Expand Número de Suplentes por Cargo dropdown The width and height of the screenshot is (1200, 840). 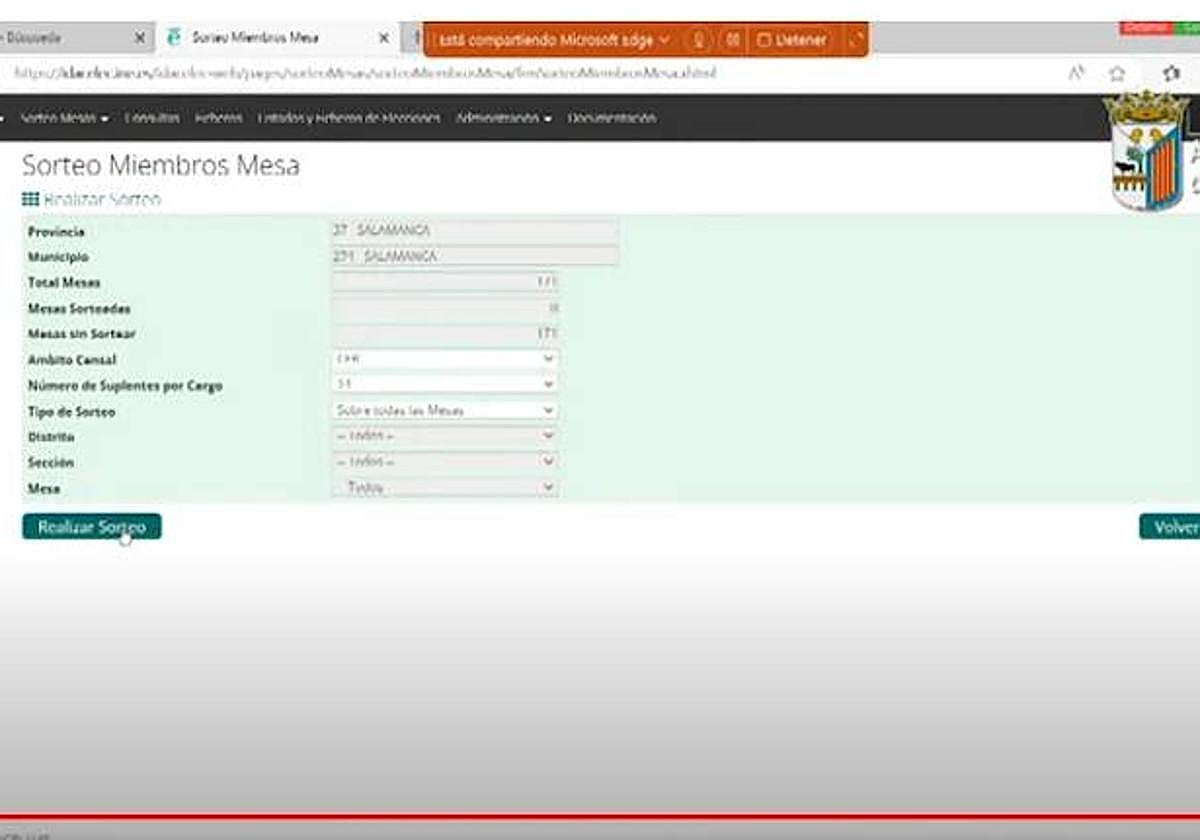pyautogui.click(x=445, y=384)
